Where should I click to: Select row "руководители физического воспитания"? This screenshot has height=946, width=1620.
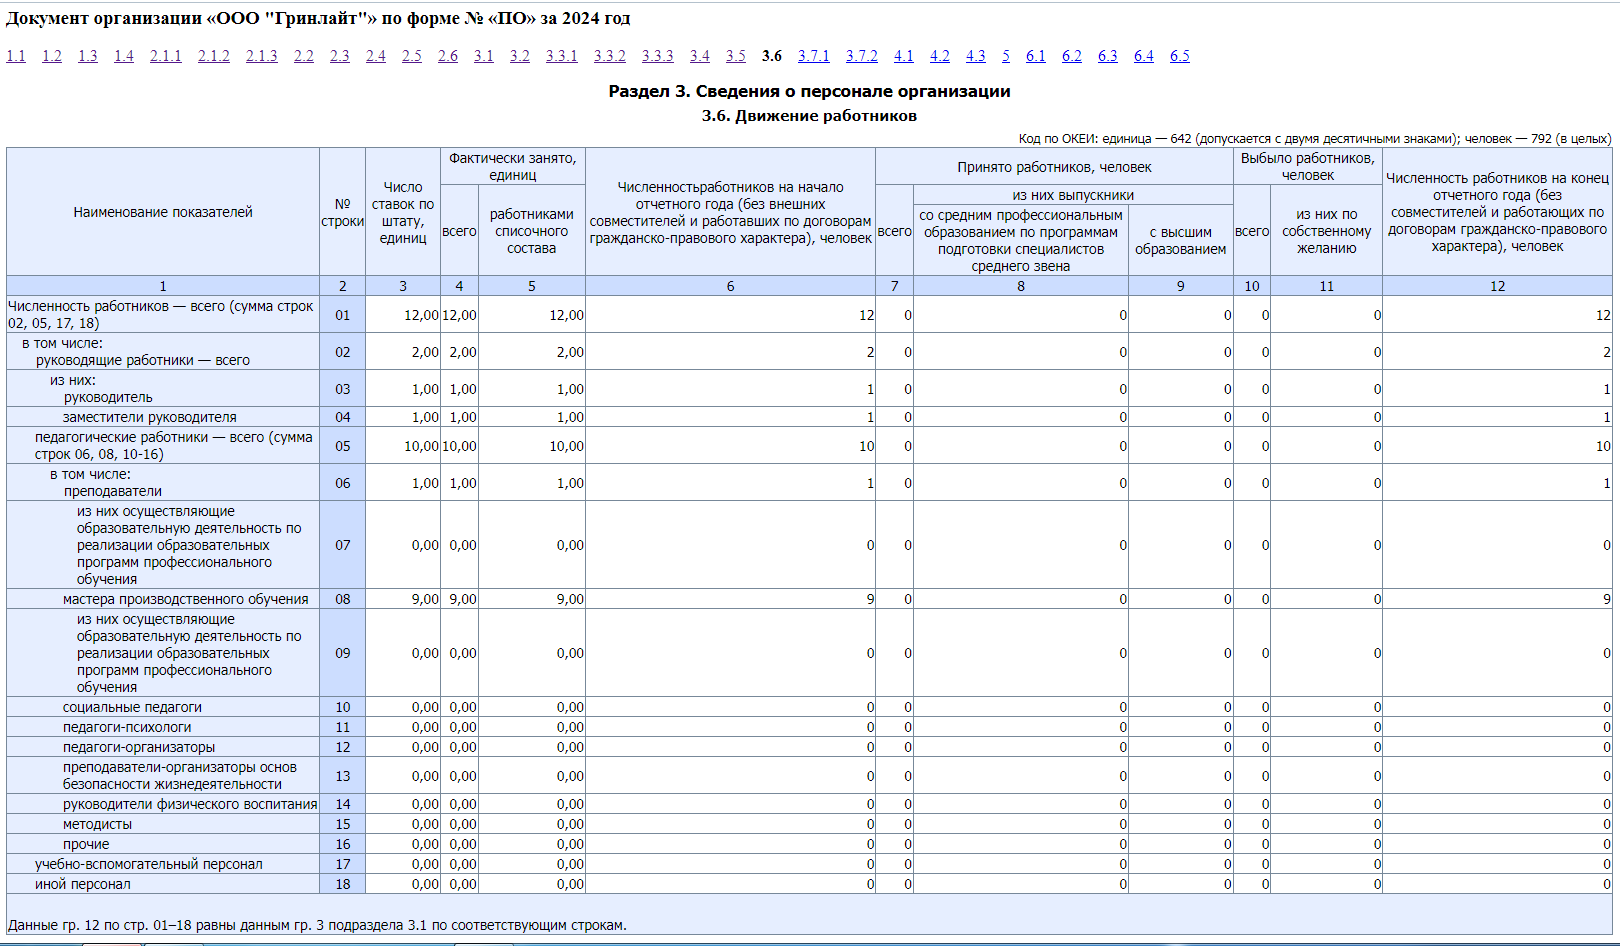809,804
